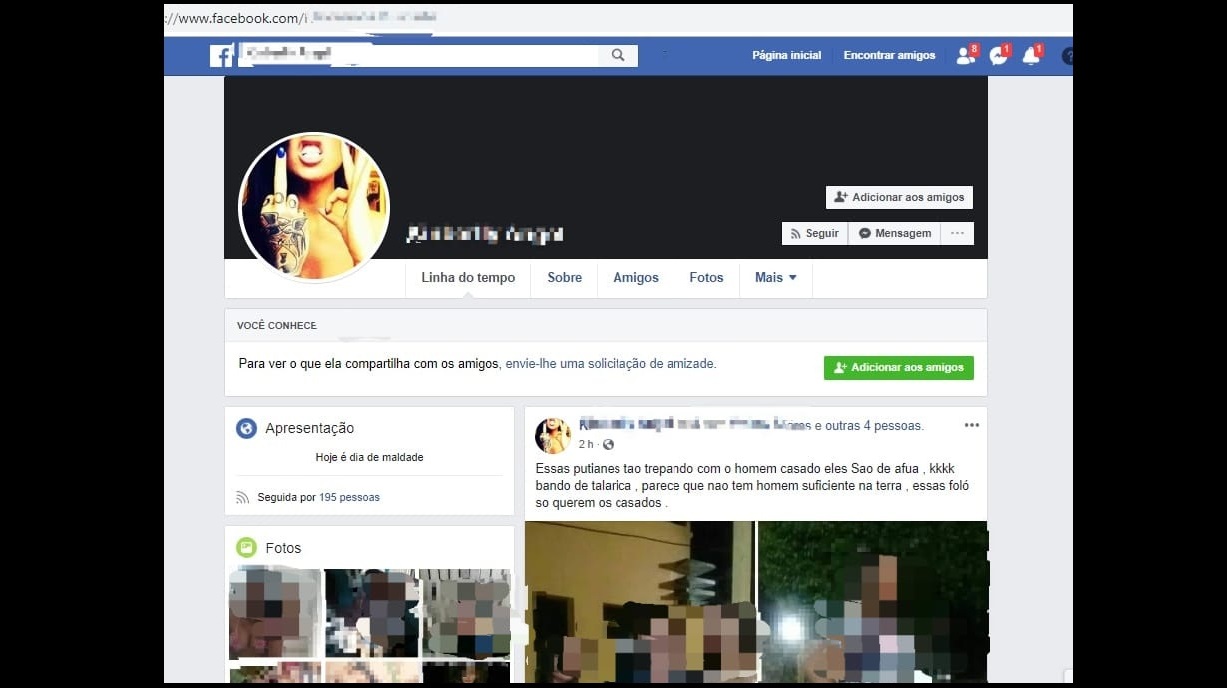Click the Facebook search input field

click(418, 56)
